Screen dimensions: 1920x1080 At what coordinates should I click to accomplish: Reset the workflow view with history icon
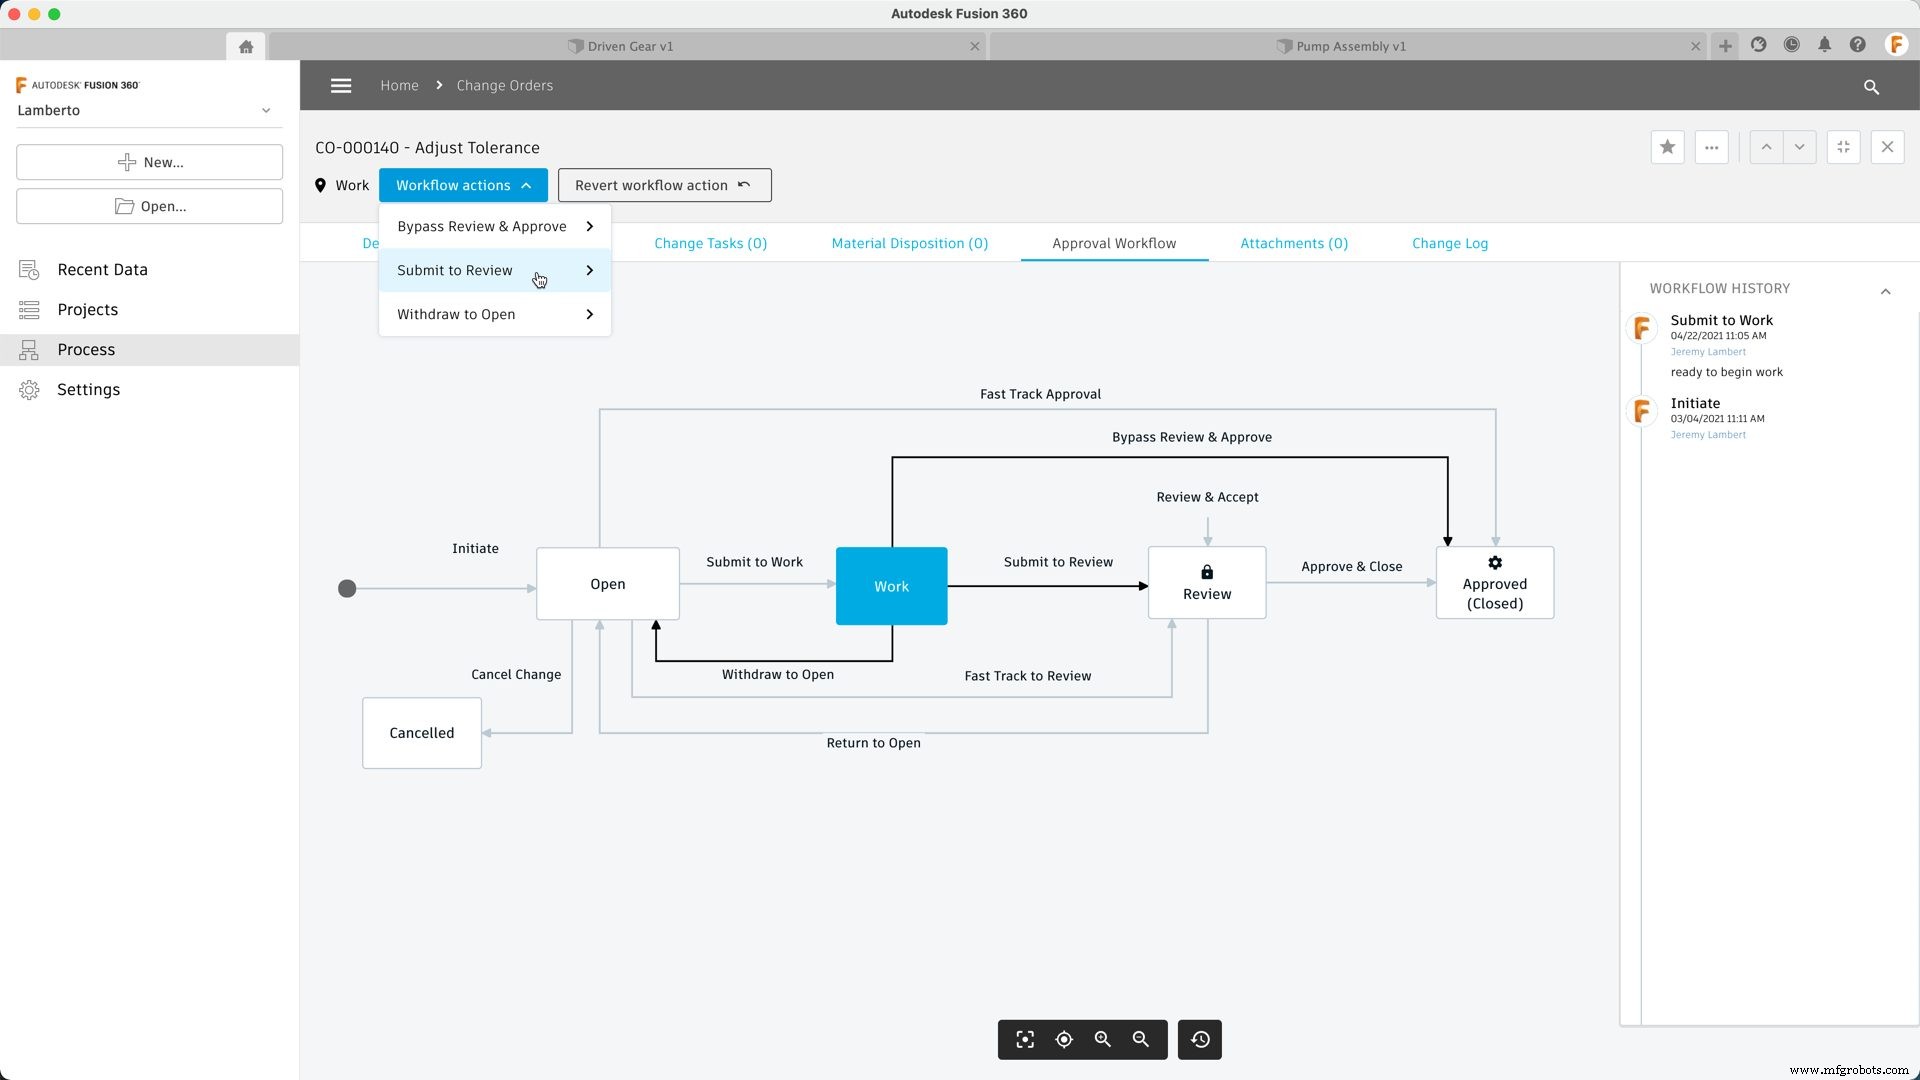pos(1199,1039)
